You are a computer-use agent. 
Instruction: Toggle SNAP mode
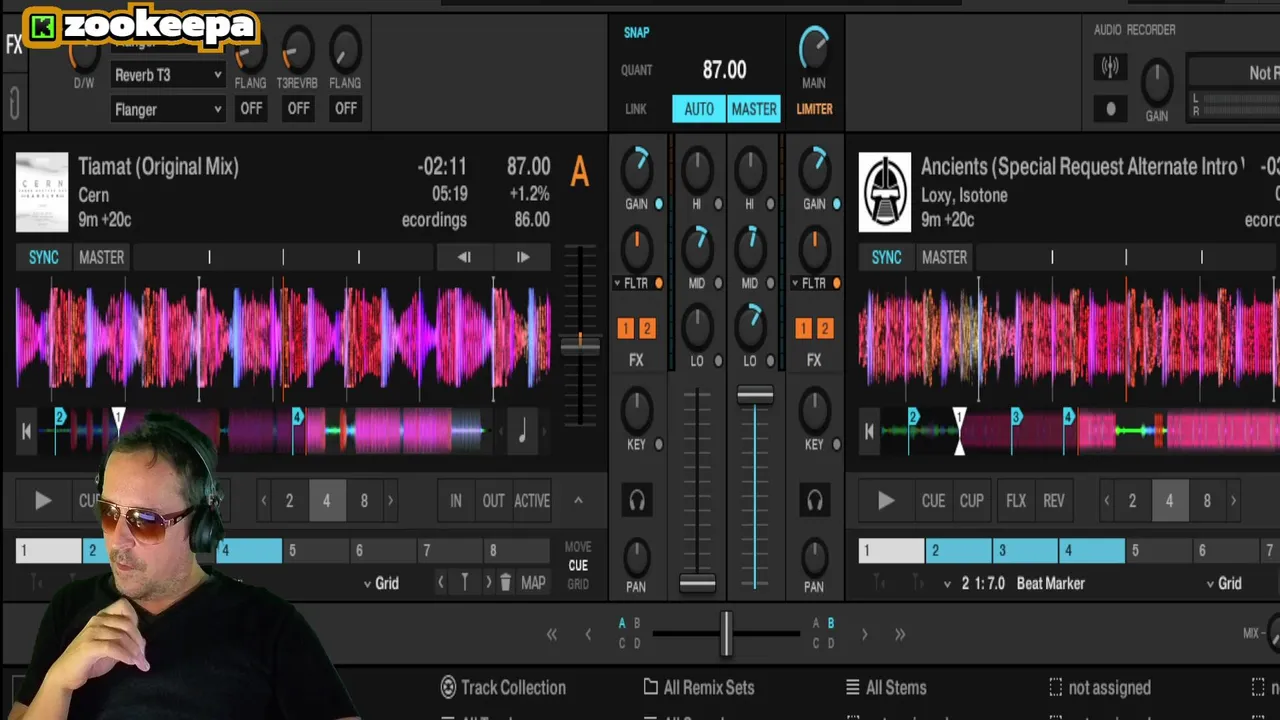click(x=637, y=32)
